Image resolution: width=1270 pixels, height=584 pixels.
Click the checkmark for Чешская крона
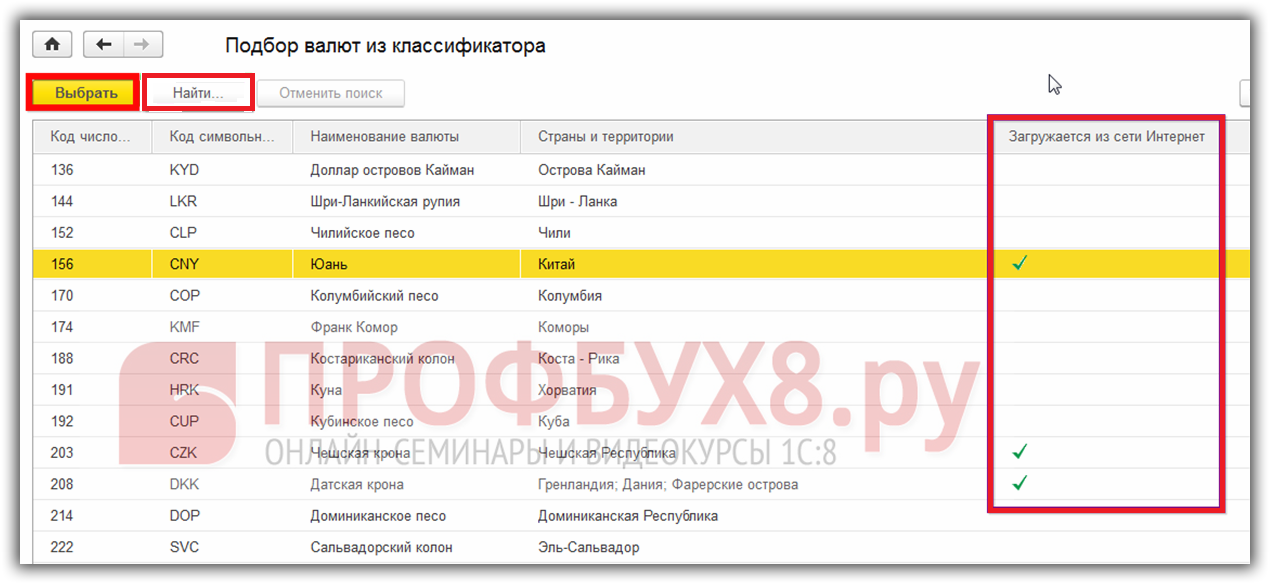[1020, 453]
